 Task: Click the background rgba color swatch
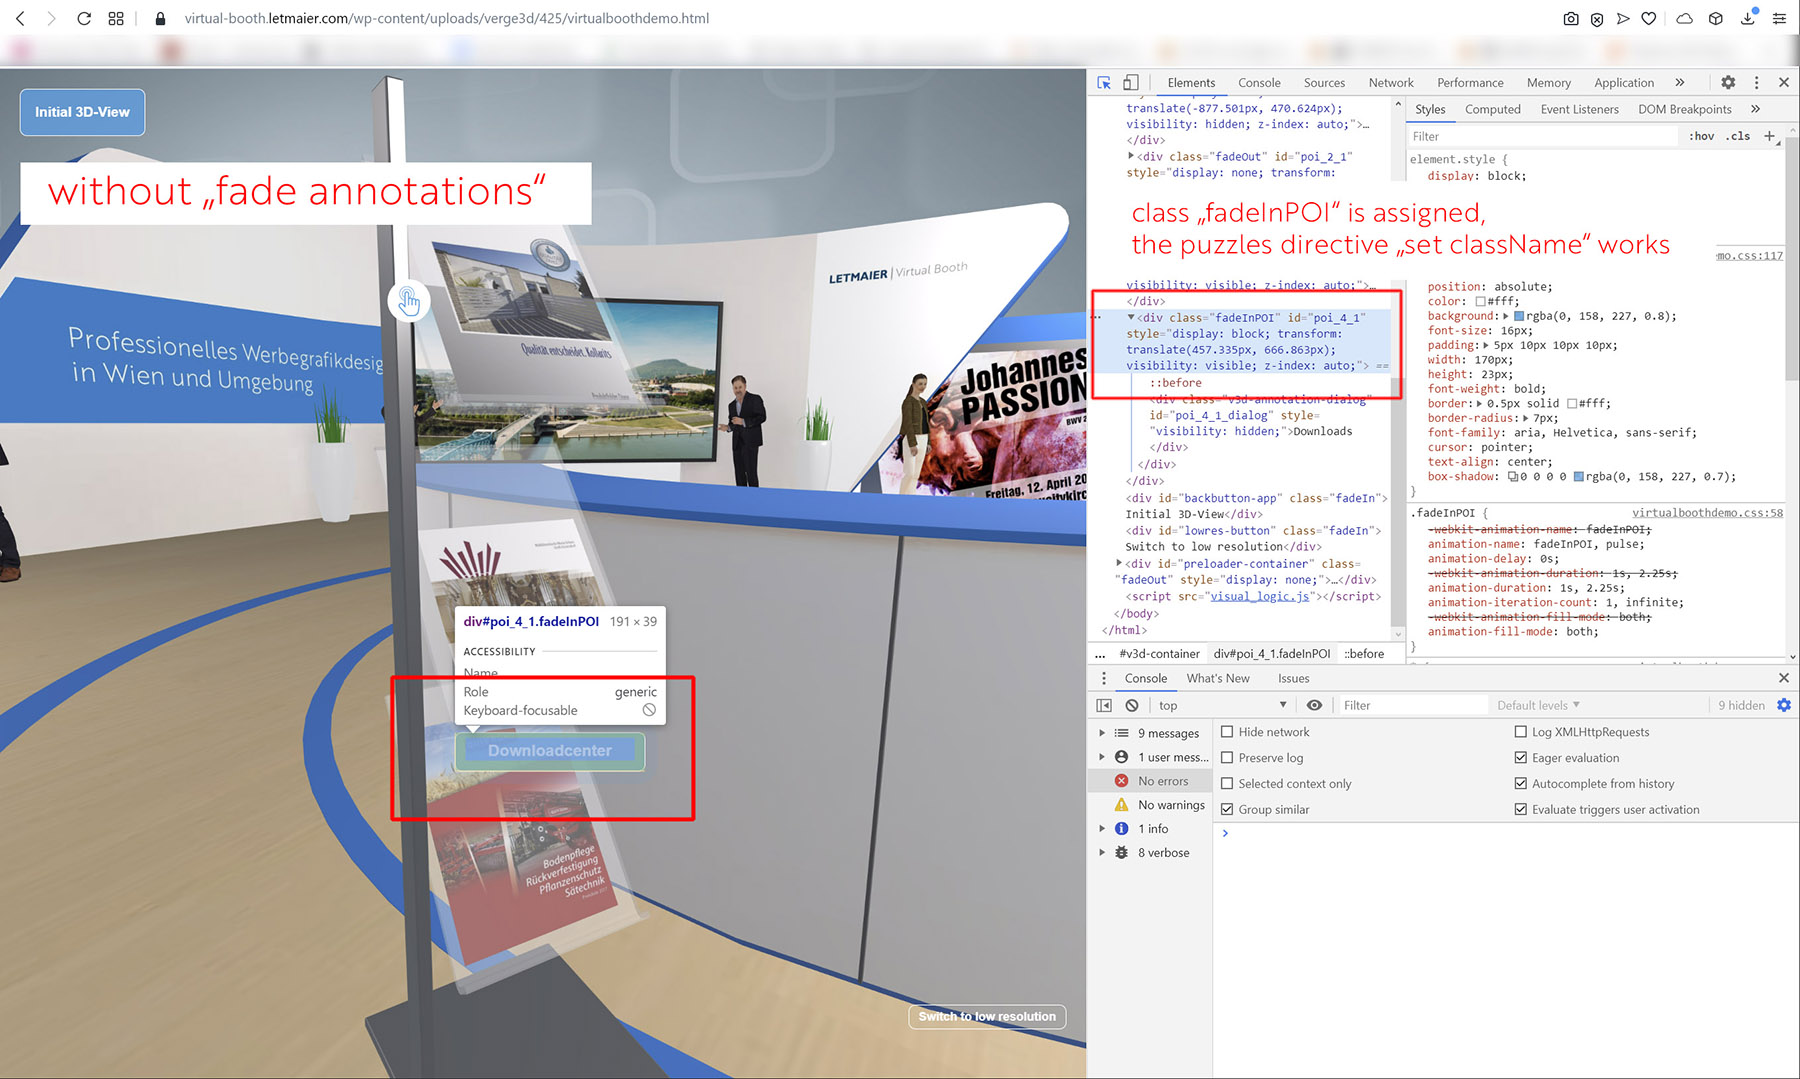pos(1519,316)
